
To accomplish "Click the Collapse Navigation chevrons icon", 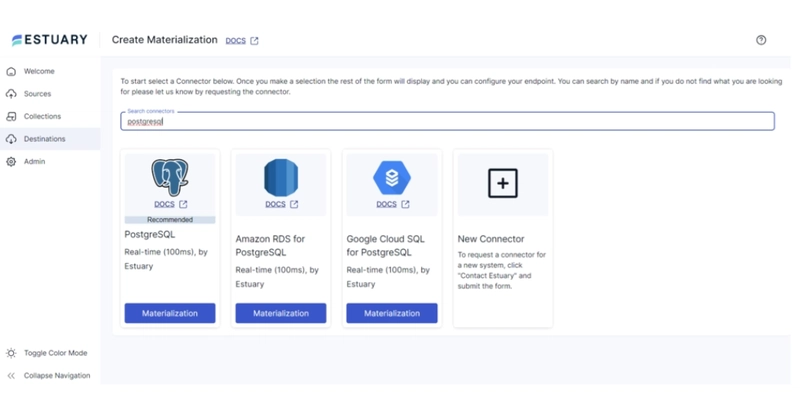I will pyautogui.click(x=11, y=376).
